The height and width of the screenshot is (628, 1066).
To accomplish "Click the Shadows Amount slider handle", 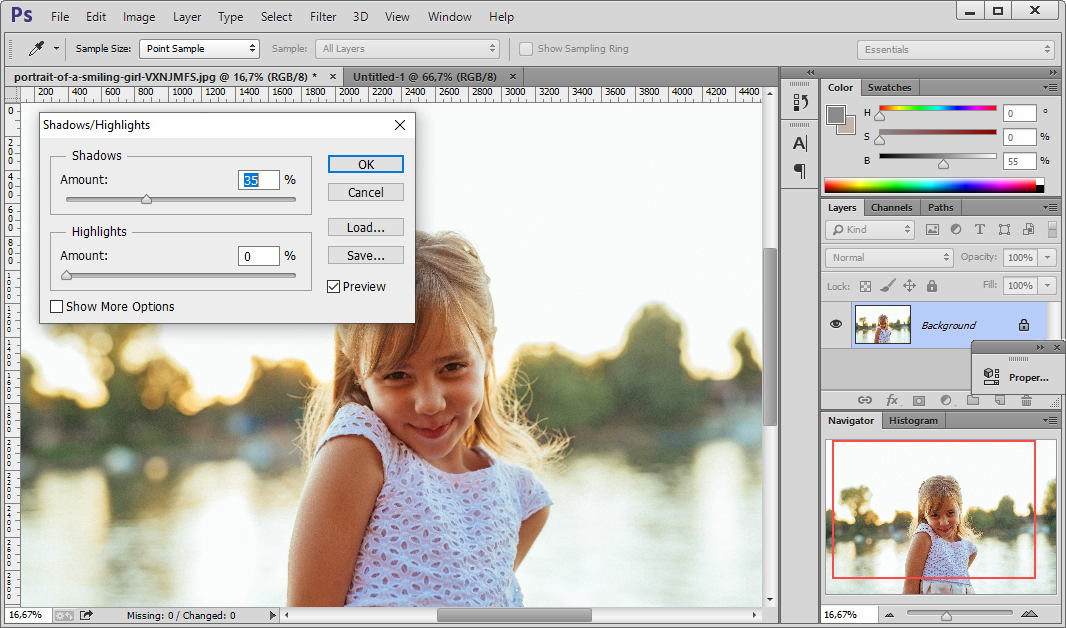I will [x=146, y=199].
